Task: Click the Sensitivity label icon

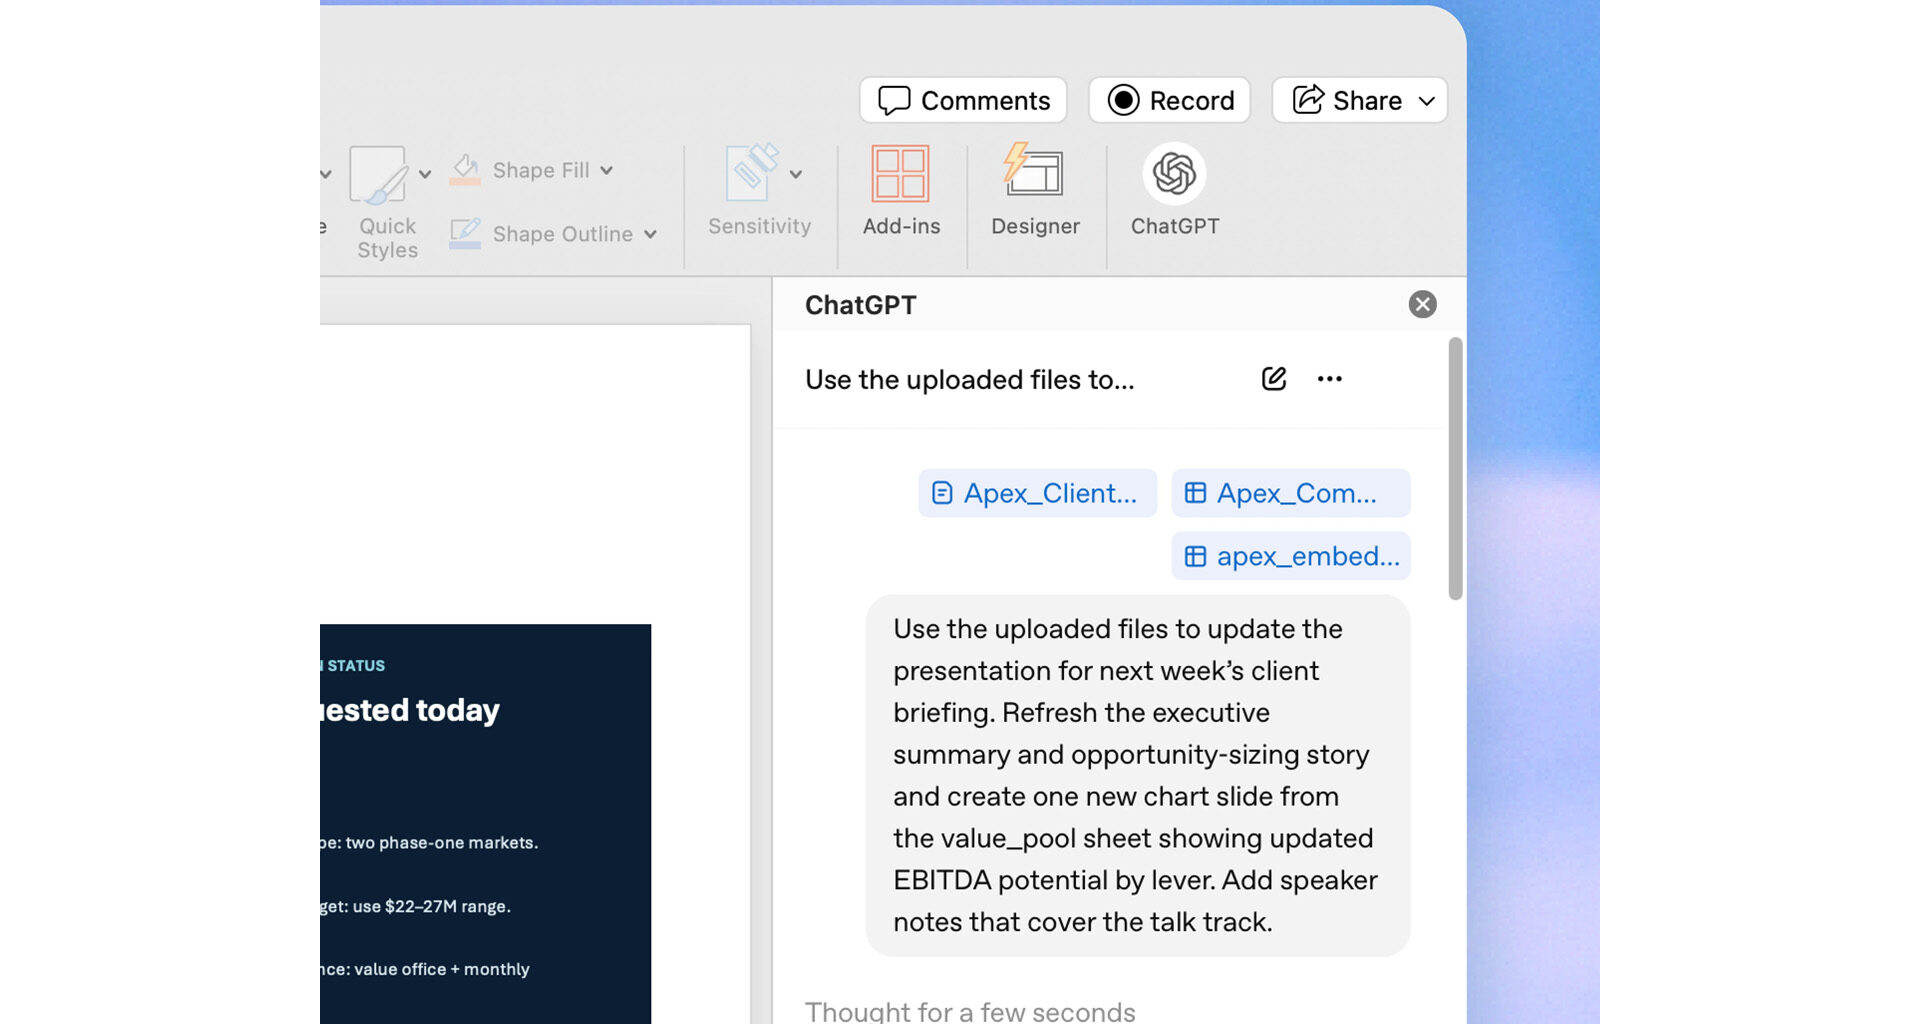Action: (x=753, y=173)
